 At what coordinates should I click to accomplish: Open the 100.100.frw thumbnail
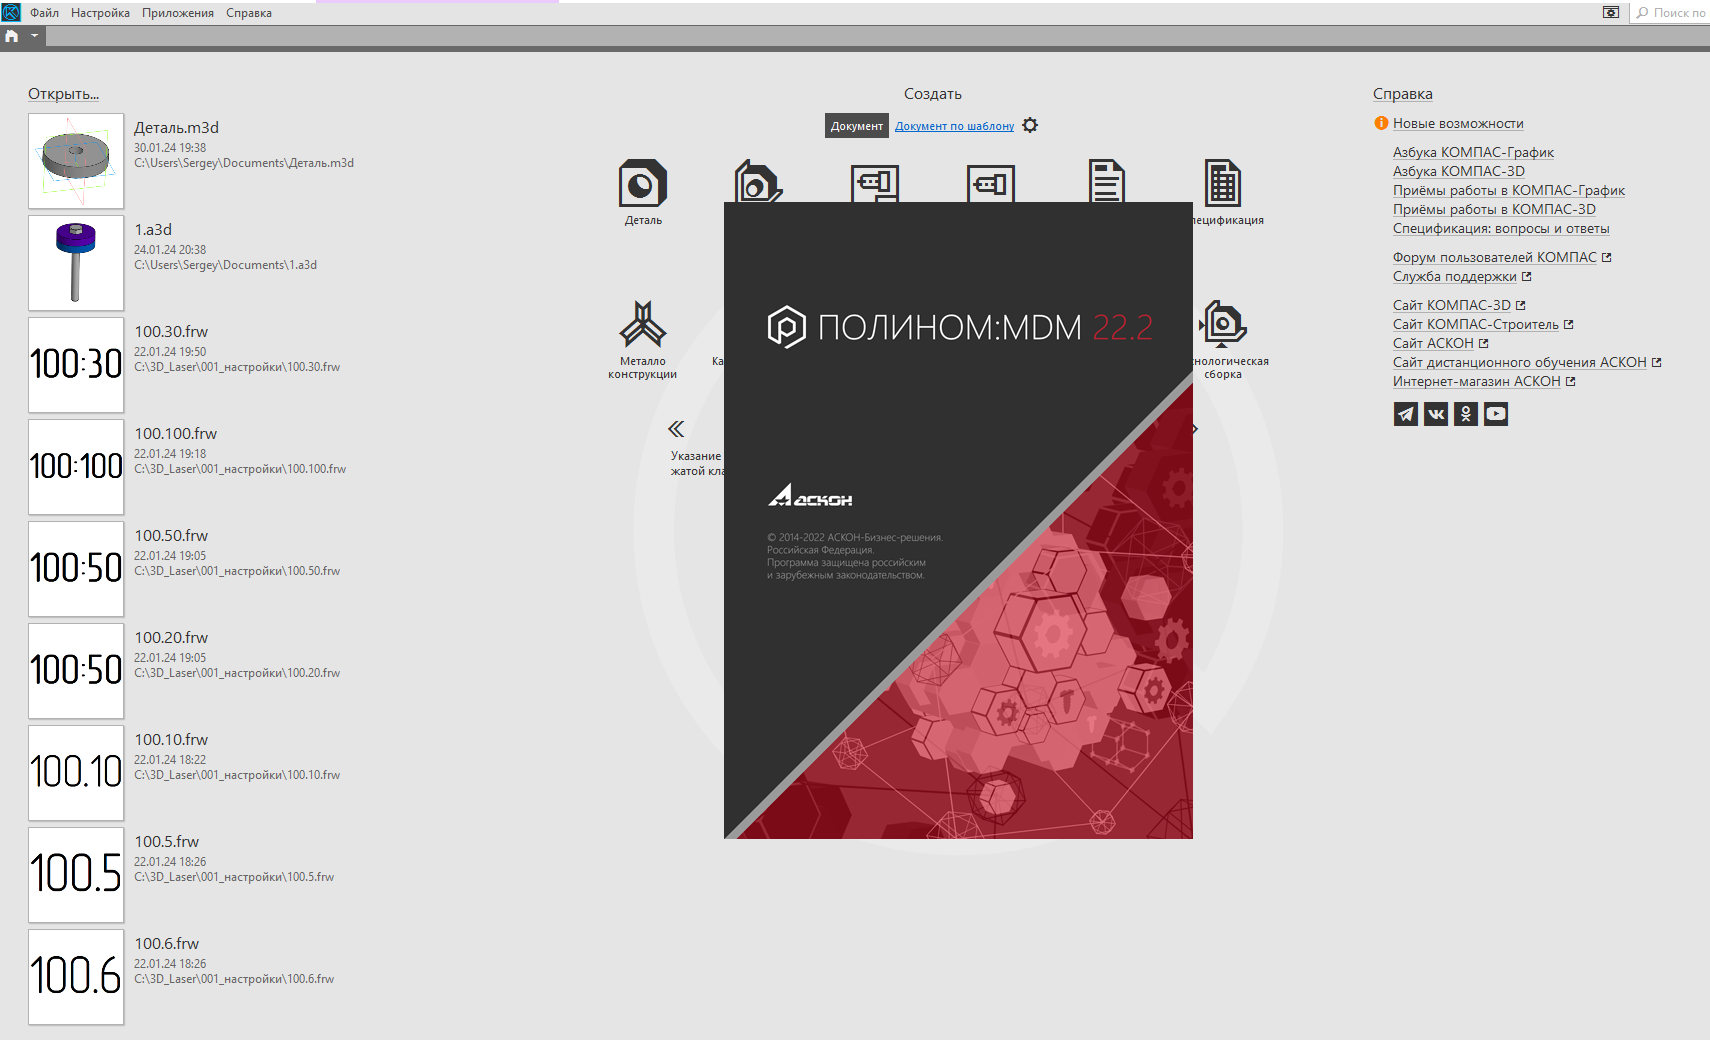click(x=76, y=467)
